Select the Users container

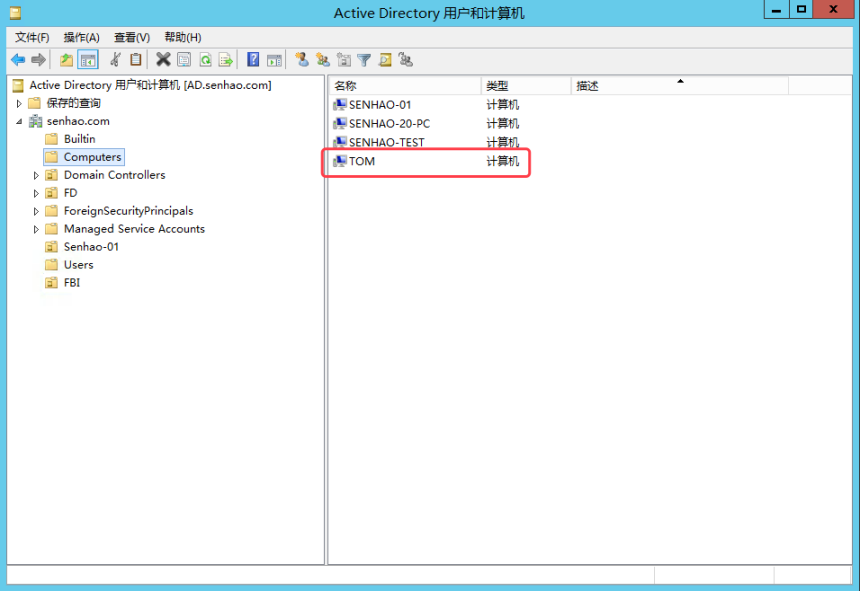tap(78, 265)
